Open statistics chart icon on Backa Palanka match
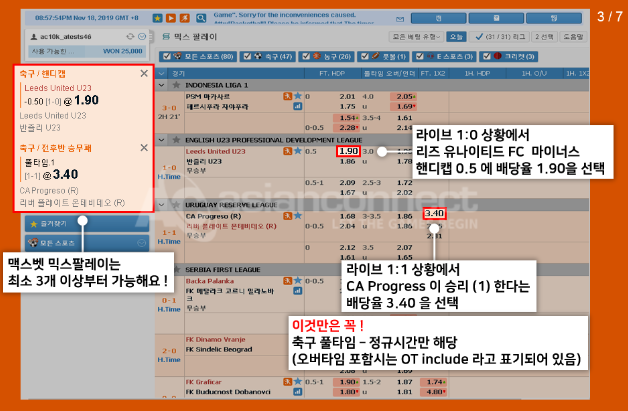This screenshot has width=628, height=411. click(298, 291)
